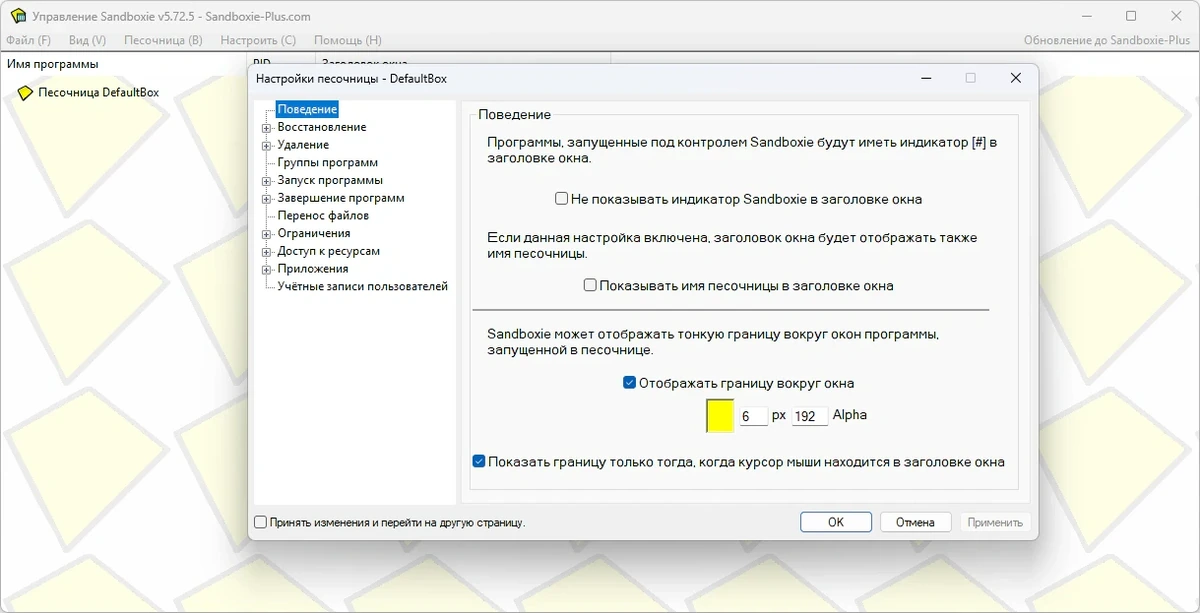This screenshot has width=1200, height=613.
Task: Select Перенос файлов in the tree
Action: pyautogui.click(x=323, y=215)
